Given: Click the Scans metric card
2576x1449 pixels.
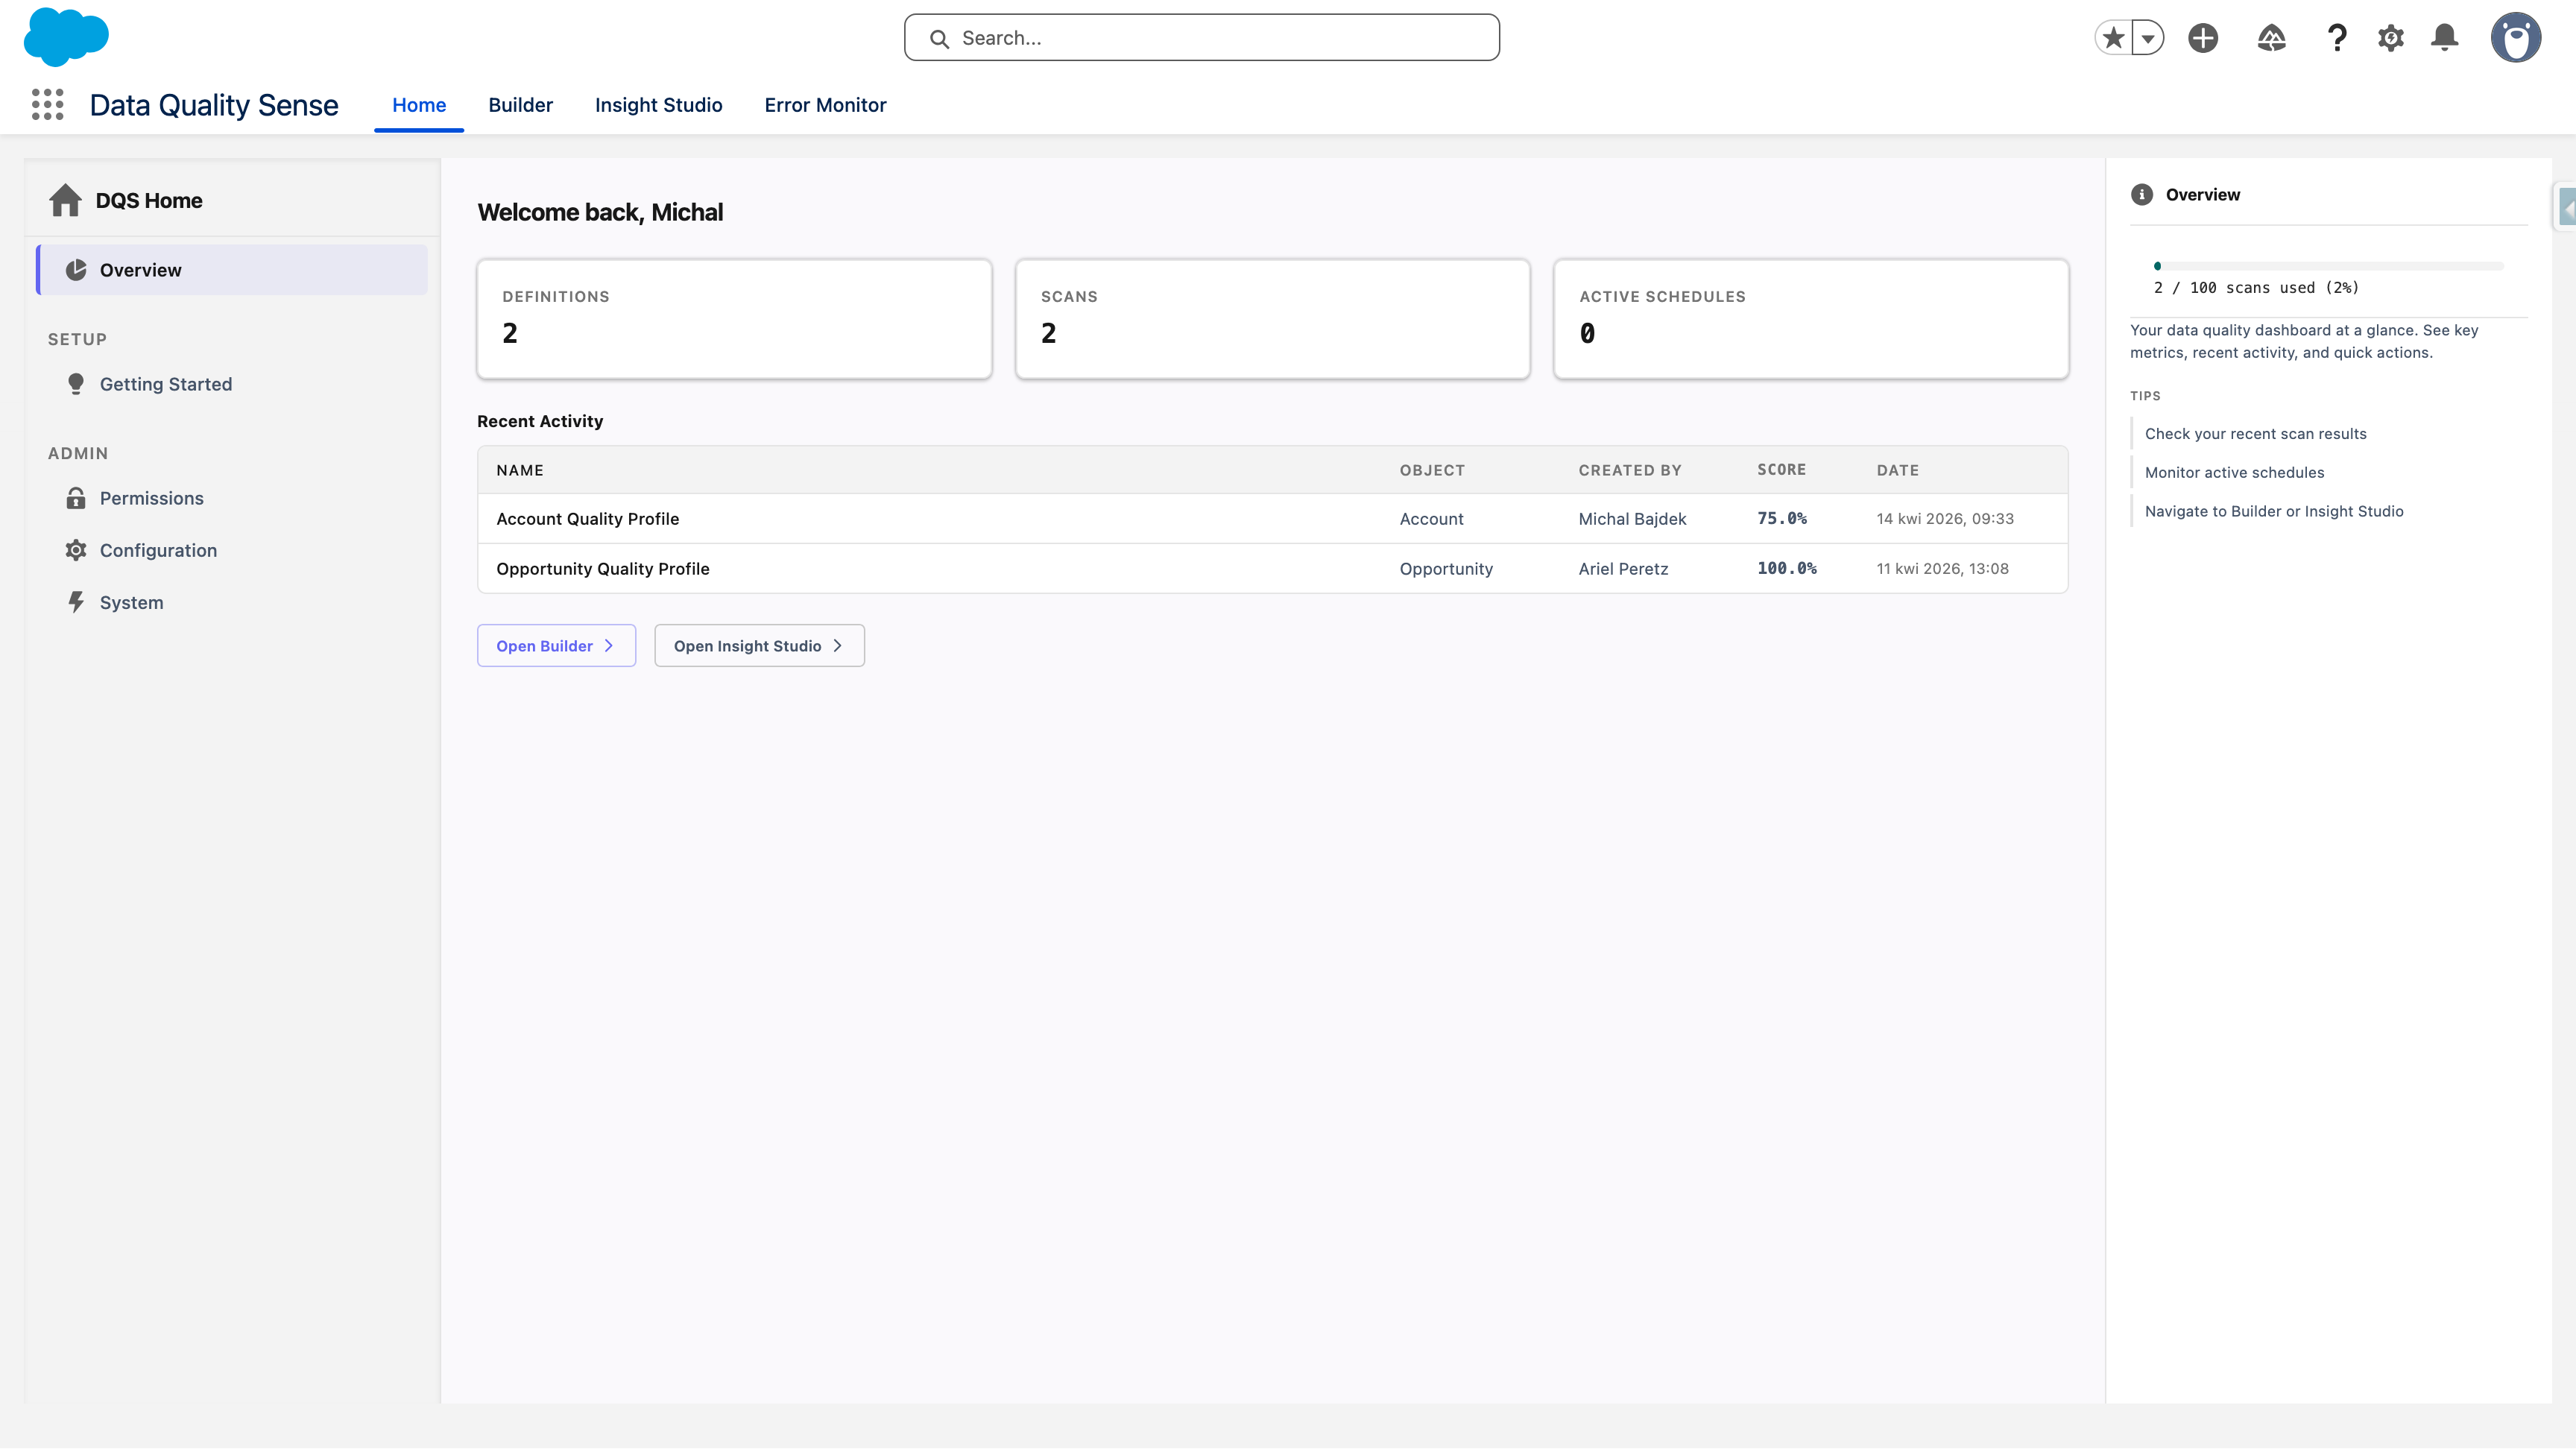Looking at the screenshot, I should point(1273,319).
